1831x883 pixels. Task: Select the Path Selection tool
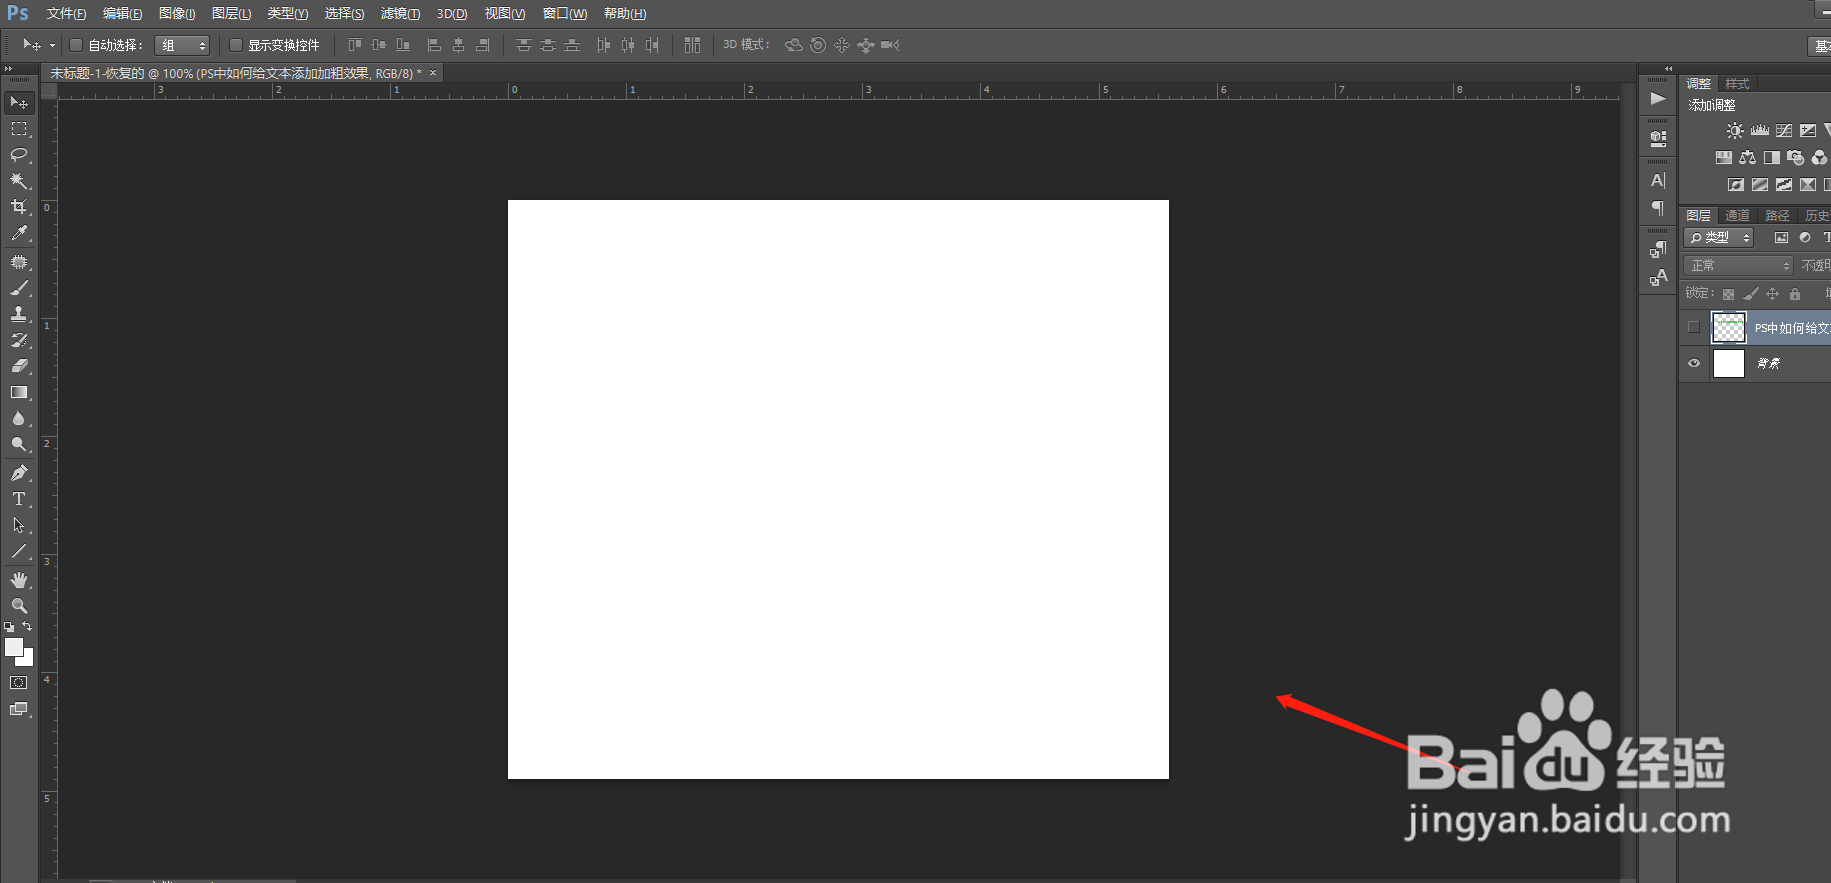(19, 525)
